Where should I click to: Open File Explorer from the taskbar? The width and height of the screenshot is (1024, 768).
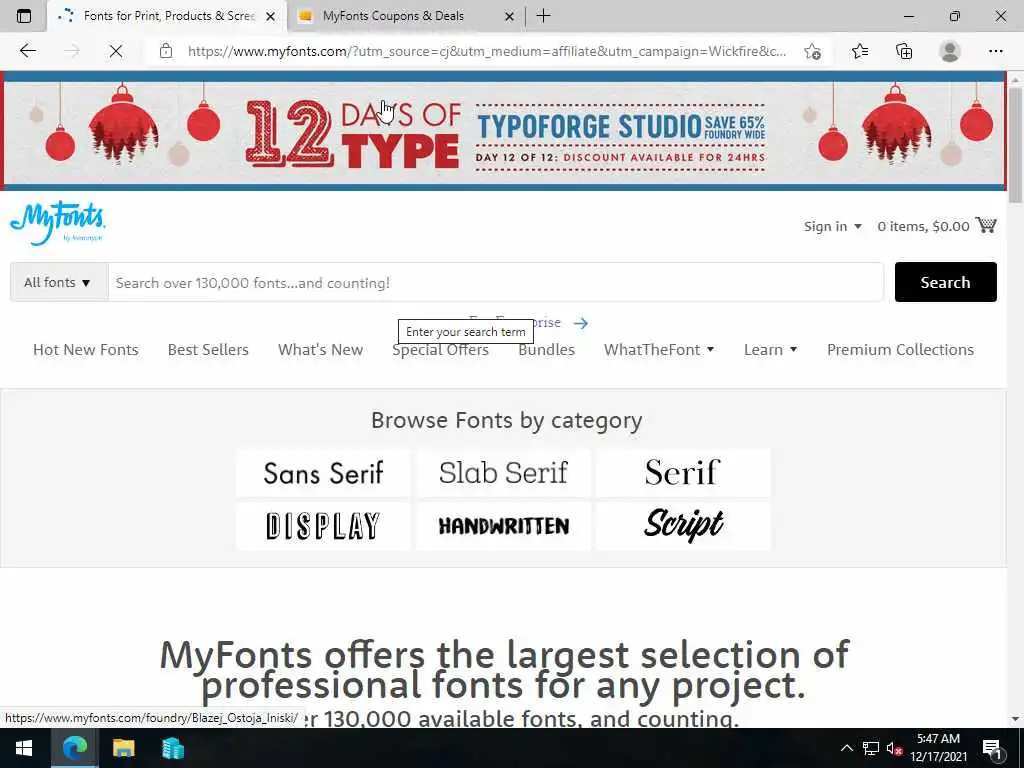(x=123, y=748)
